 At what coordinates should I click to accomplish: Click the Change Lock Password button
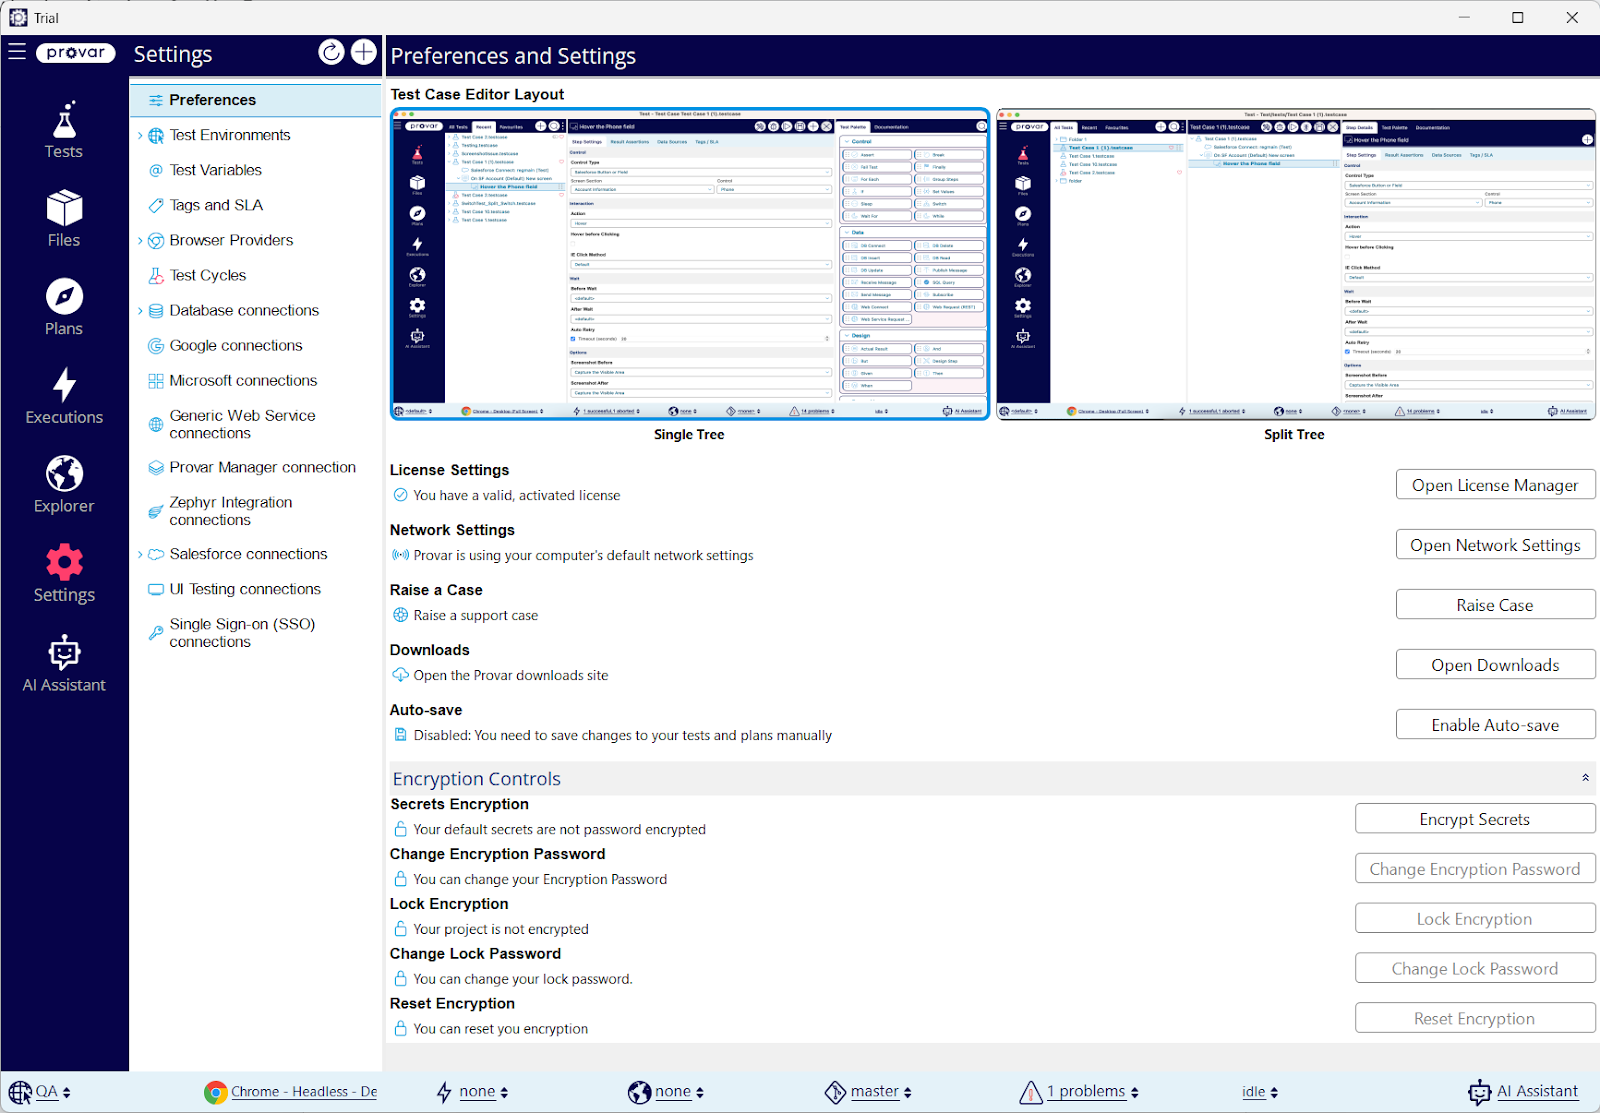(1475, 969)
